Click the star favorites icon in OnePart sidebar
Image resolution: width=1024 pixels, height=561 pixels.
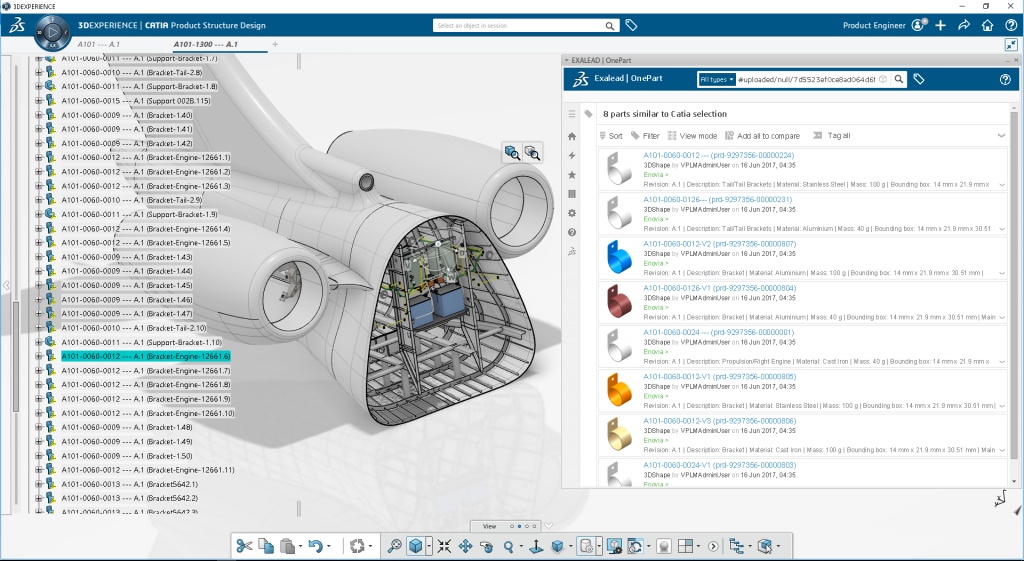point(572,175)
